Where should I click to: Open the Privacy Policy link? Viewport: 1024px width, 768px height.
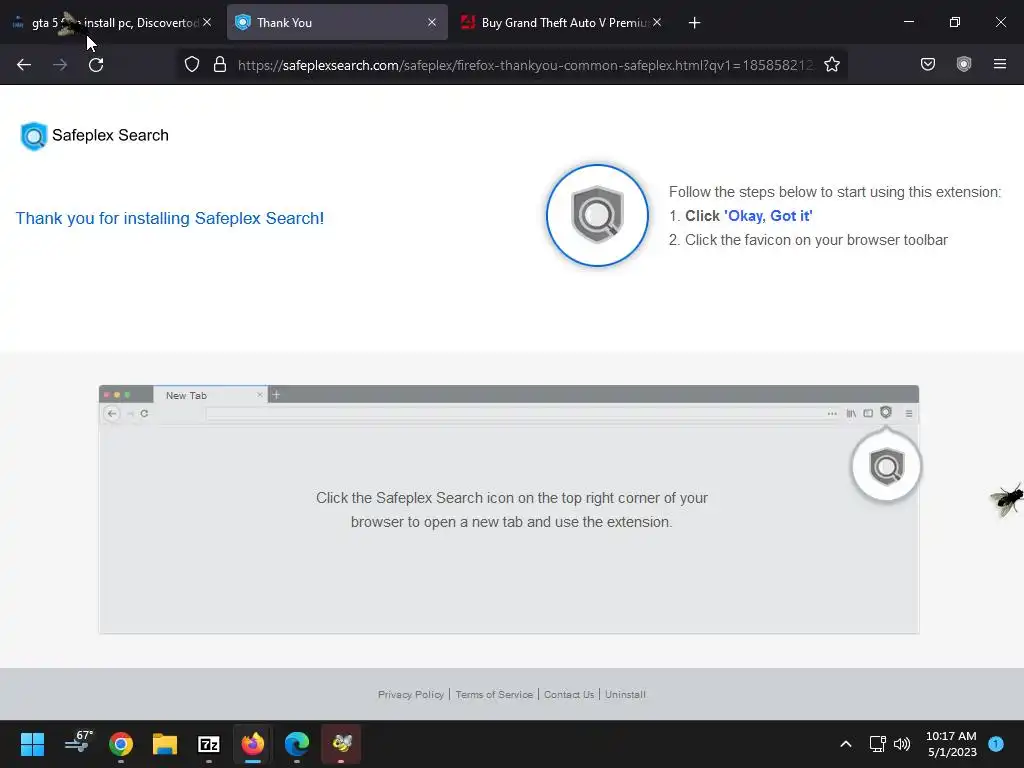(x=411, y=694)
